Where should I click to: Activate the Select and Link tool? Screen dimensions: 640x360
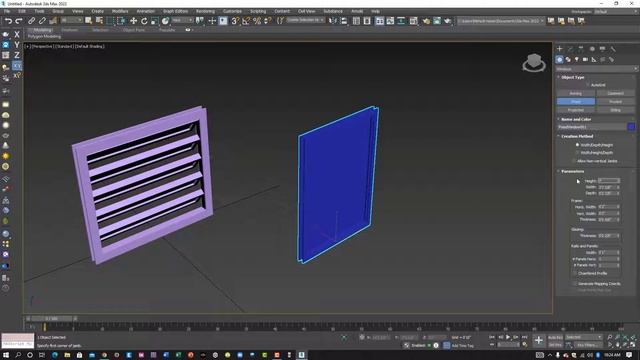31,21
